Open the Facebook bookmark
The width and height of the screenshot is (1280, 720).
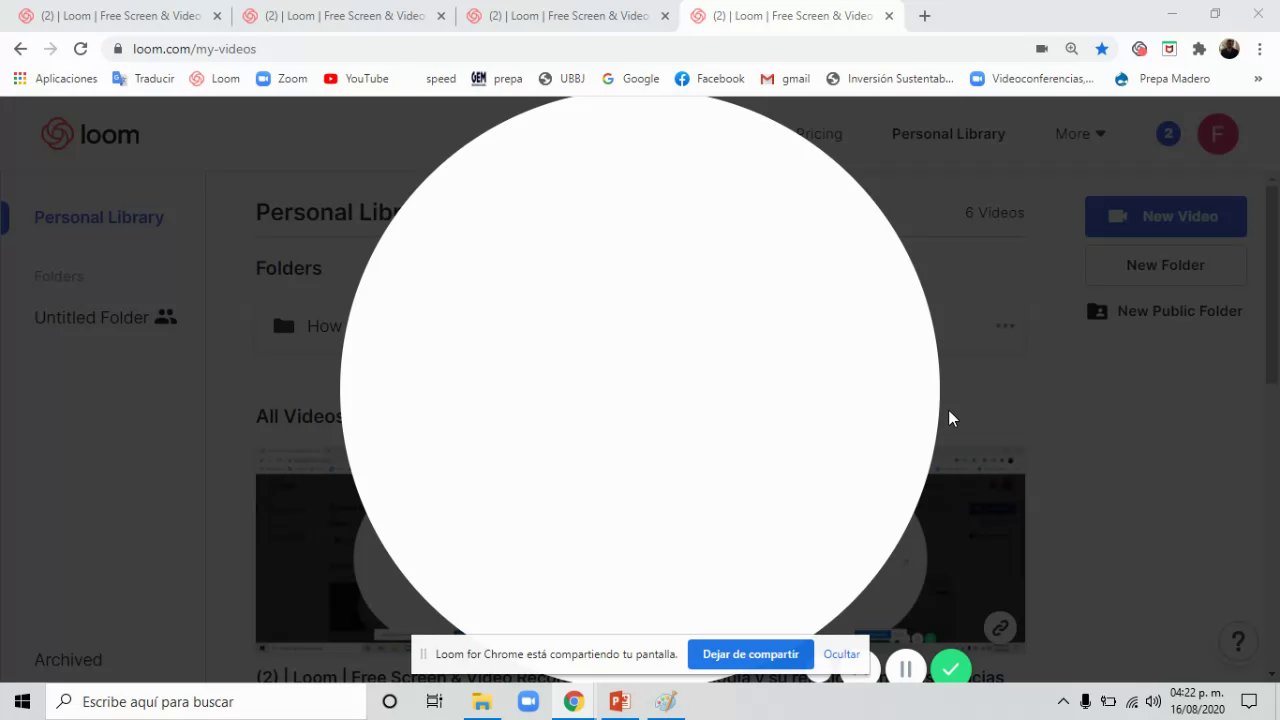point(709,79)
